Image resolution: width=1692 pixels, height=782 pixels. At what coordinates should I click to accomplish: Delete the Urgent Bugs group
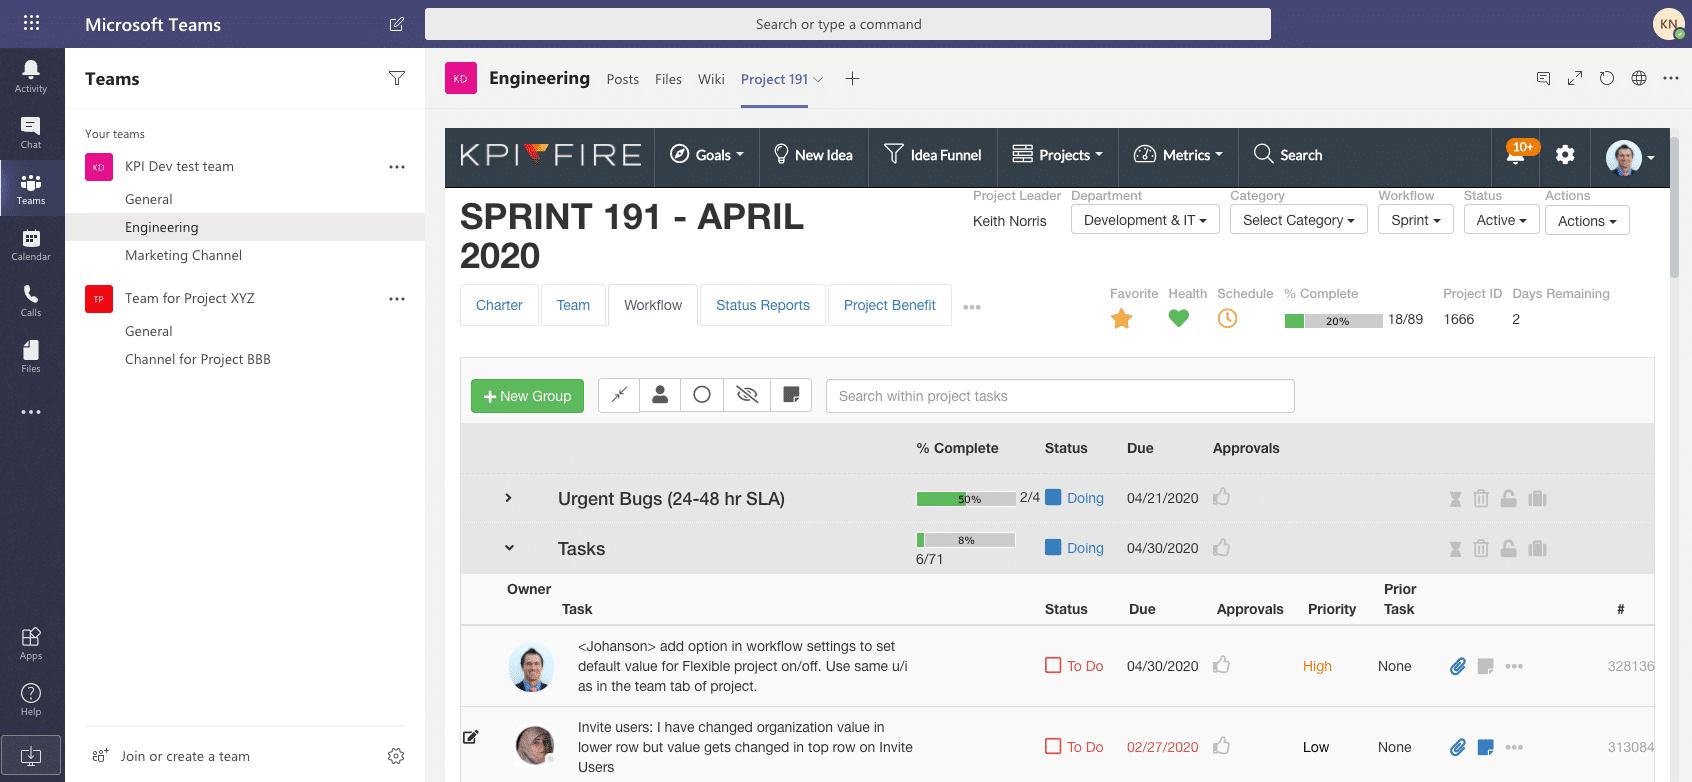coord(1481,498)
